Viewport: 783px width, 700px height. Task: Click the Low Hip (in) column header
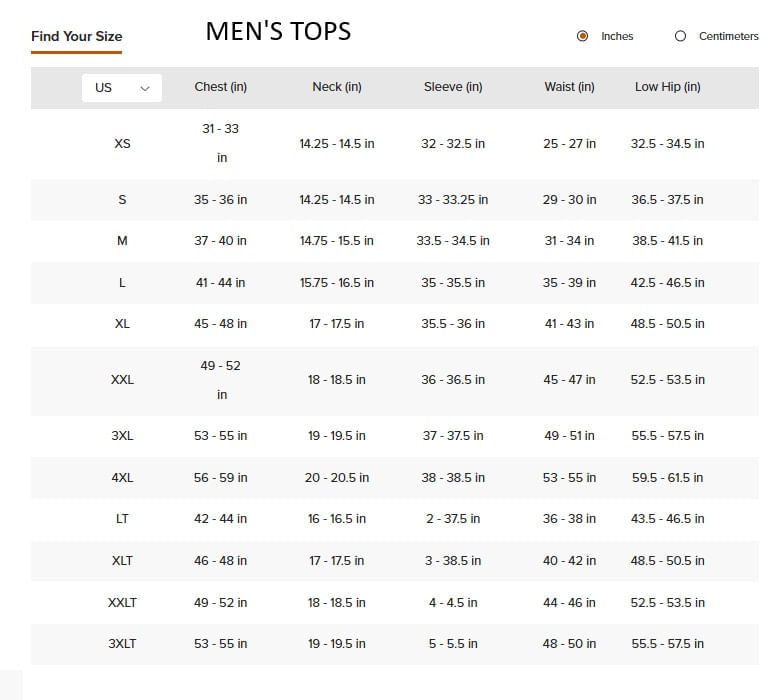tap(667, 87)
